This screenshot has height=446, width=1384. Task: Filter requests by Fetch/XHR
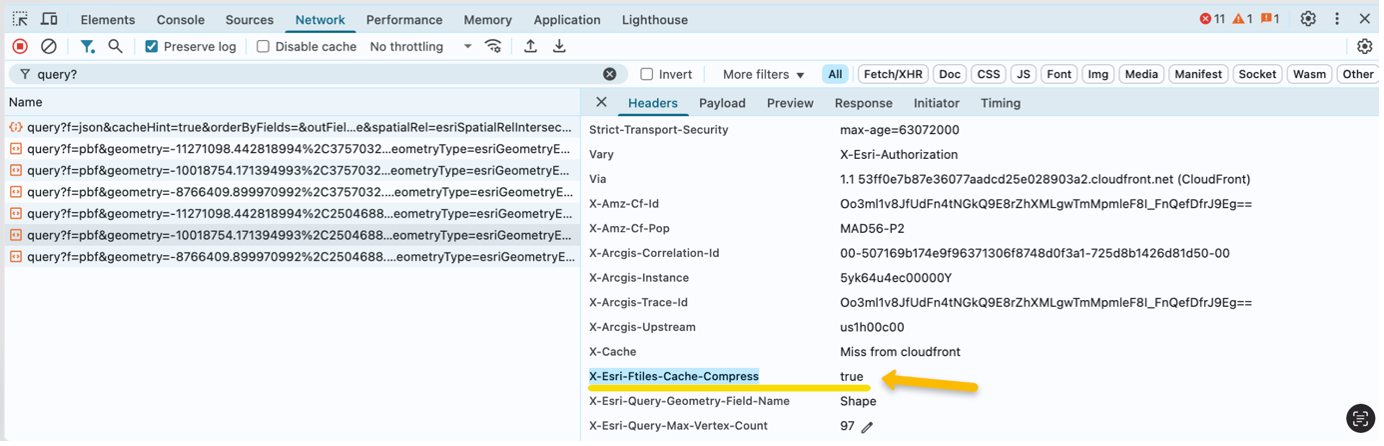pyautogui.click(x=893, y=74)
